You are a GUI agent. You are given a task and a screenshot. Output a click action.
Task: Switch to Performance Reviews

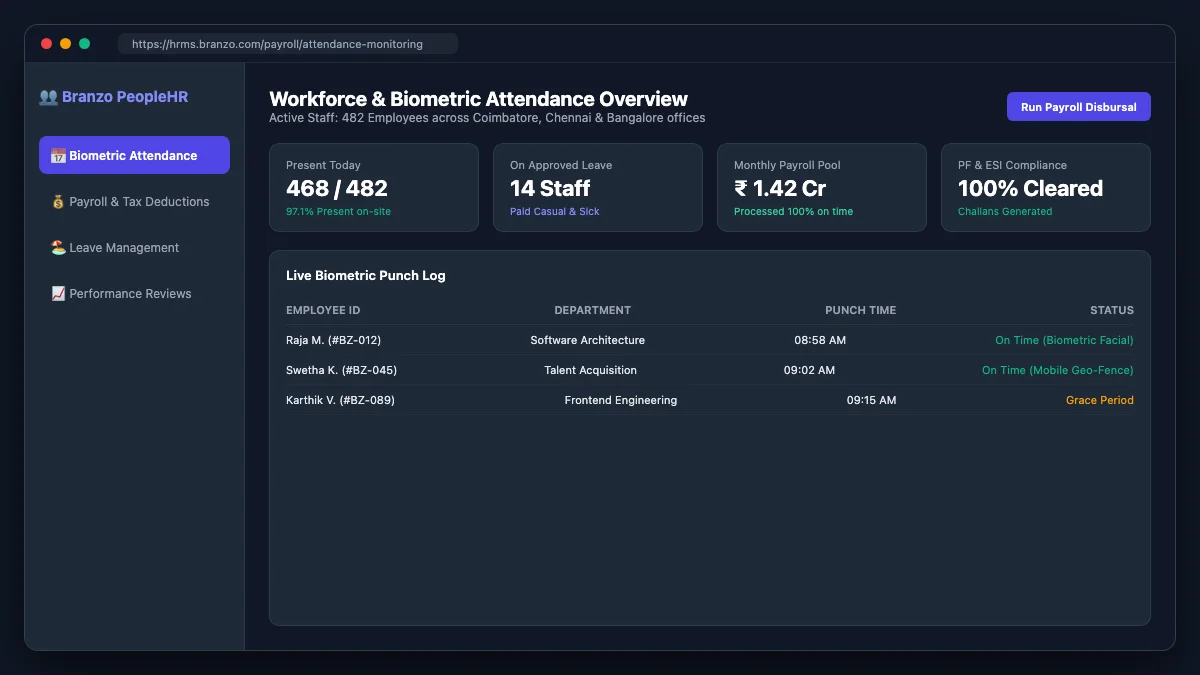pyautogui.click(x=134, y=293)
